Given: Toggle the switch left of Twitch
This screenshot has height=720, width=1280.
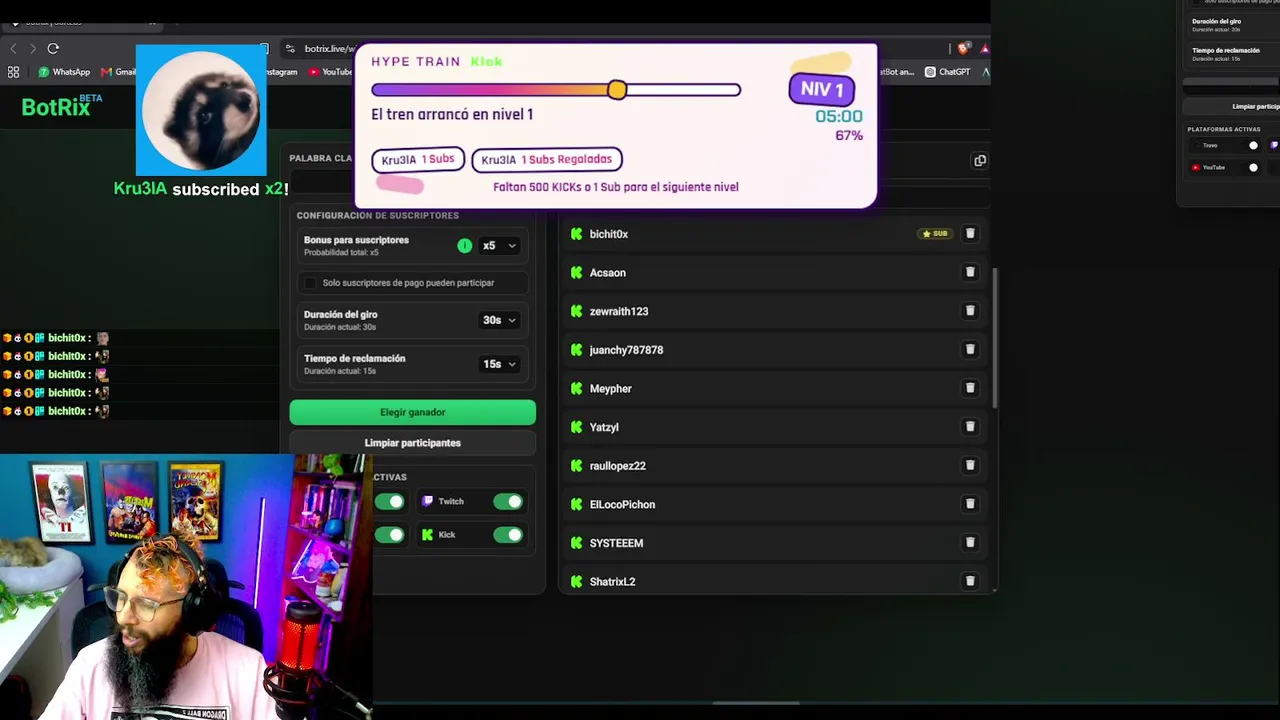Looking at the screenshot, I should [x=389, y=502].
